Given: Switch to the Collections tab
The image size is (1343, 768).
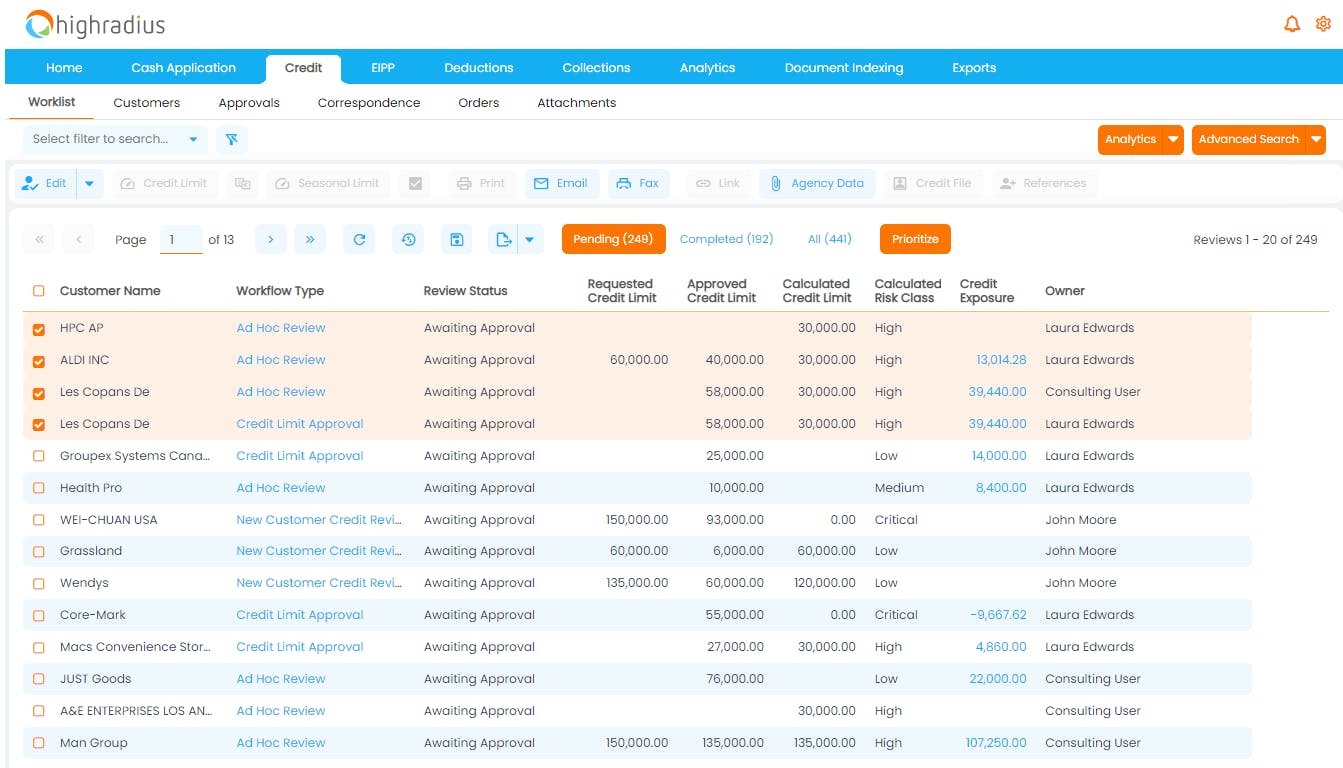Looking at the screenshot, I should click(596, 68).
